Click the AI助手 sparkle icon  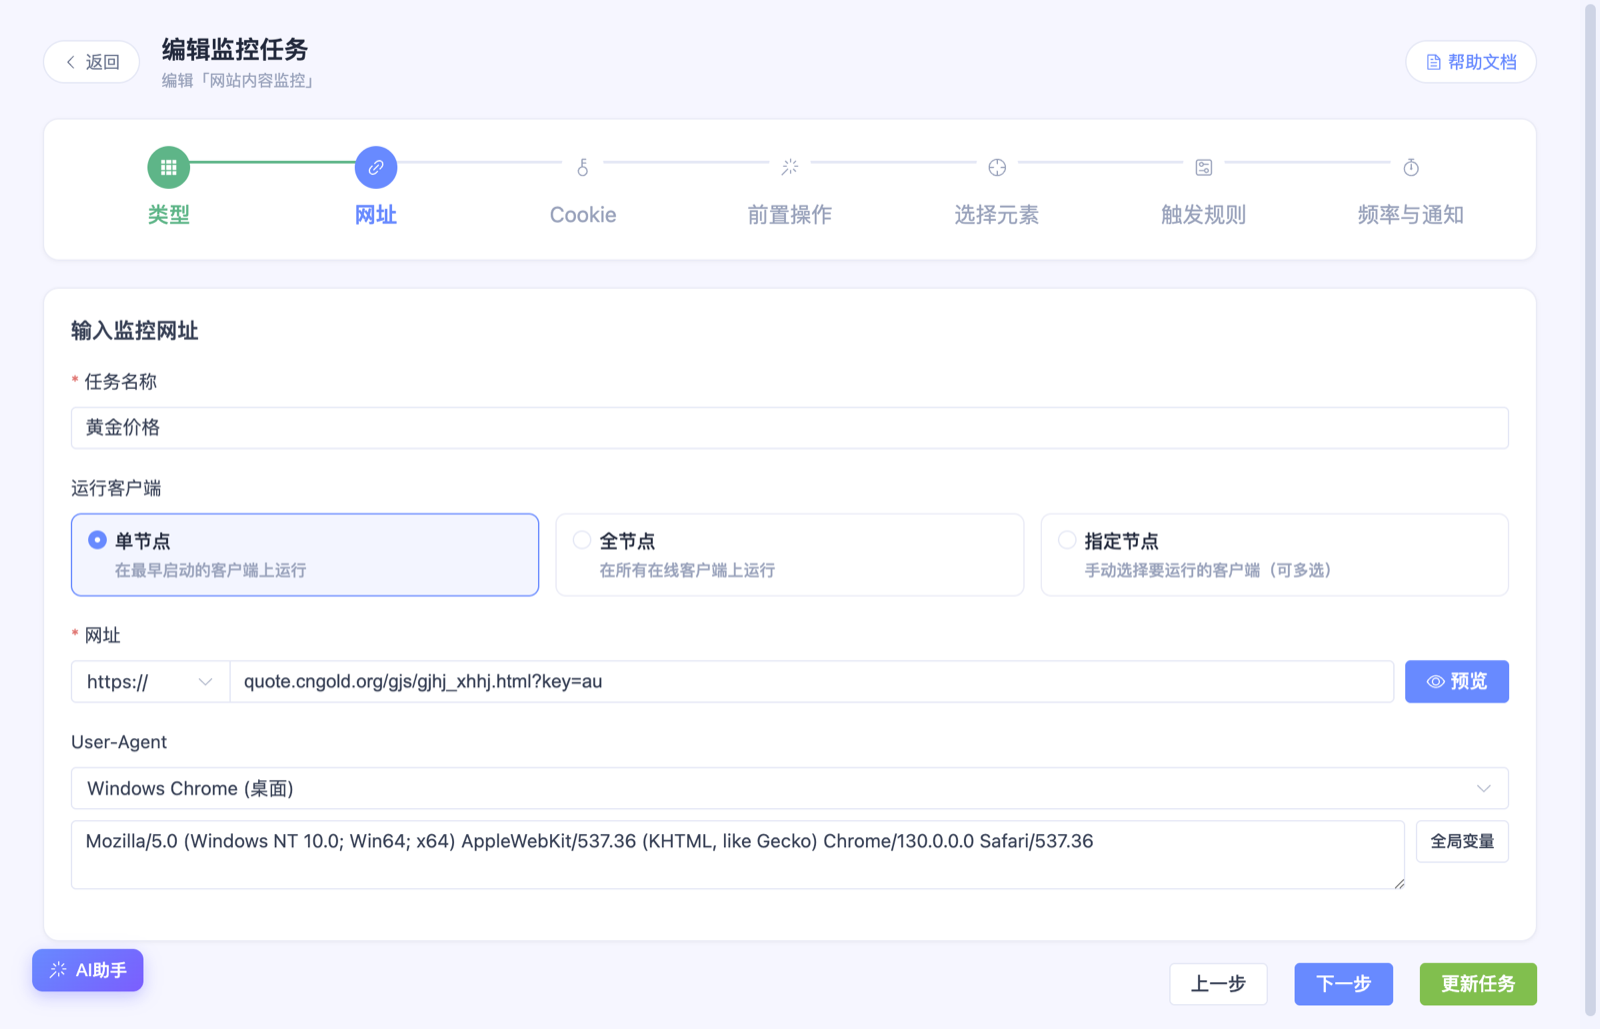(58, 970)
